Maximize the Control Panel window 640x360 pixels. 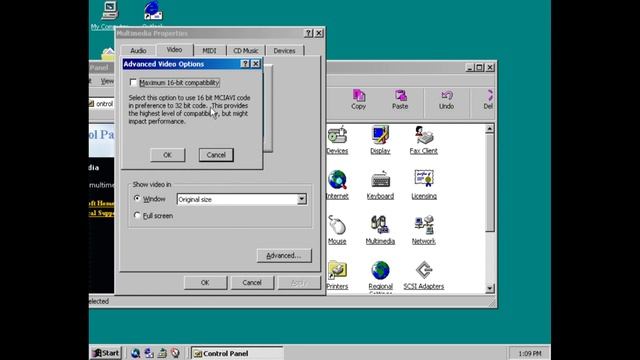[x=480, y=67]
